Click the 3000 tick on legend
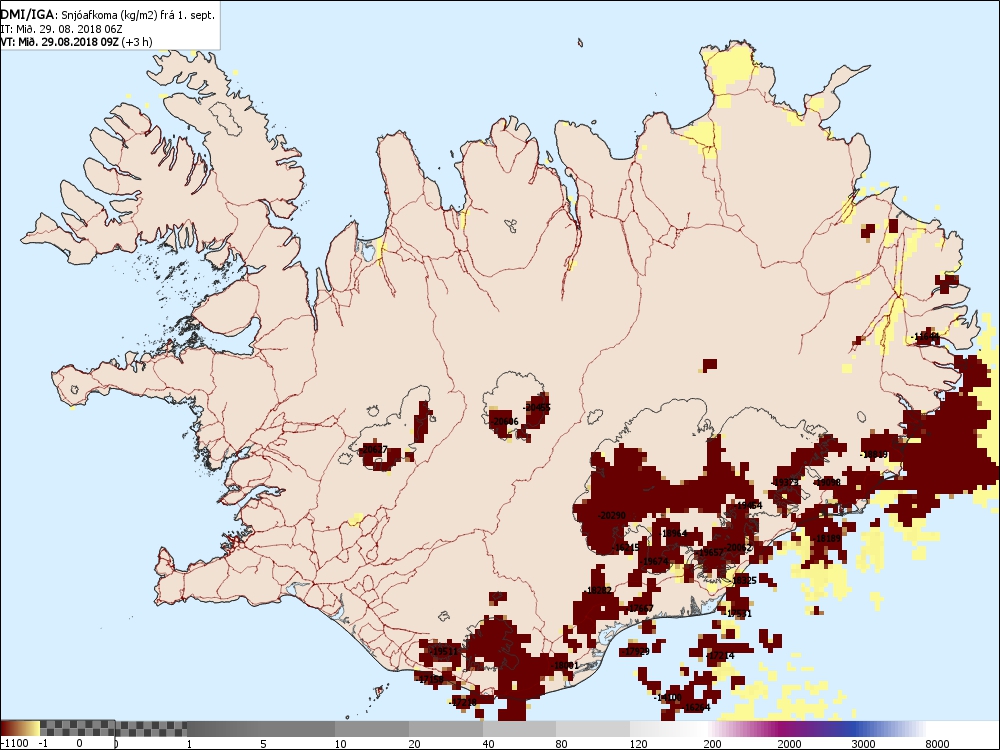The height and width of the screenshot is (750, 1000). (x=863, y=743)
